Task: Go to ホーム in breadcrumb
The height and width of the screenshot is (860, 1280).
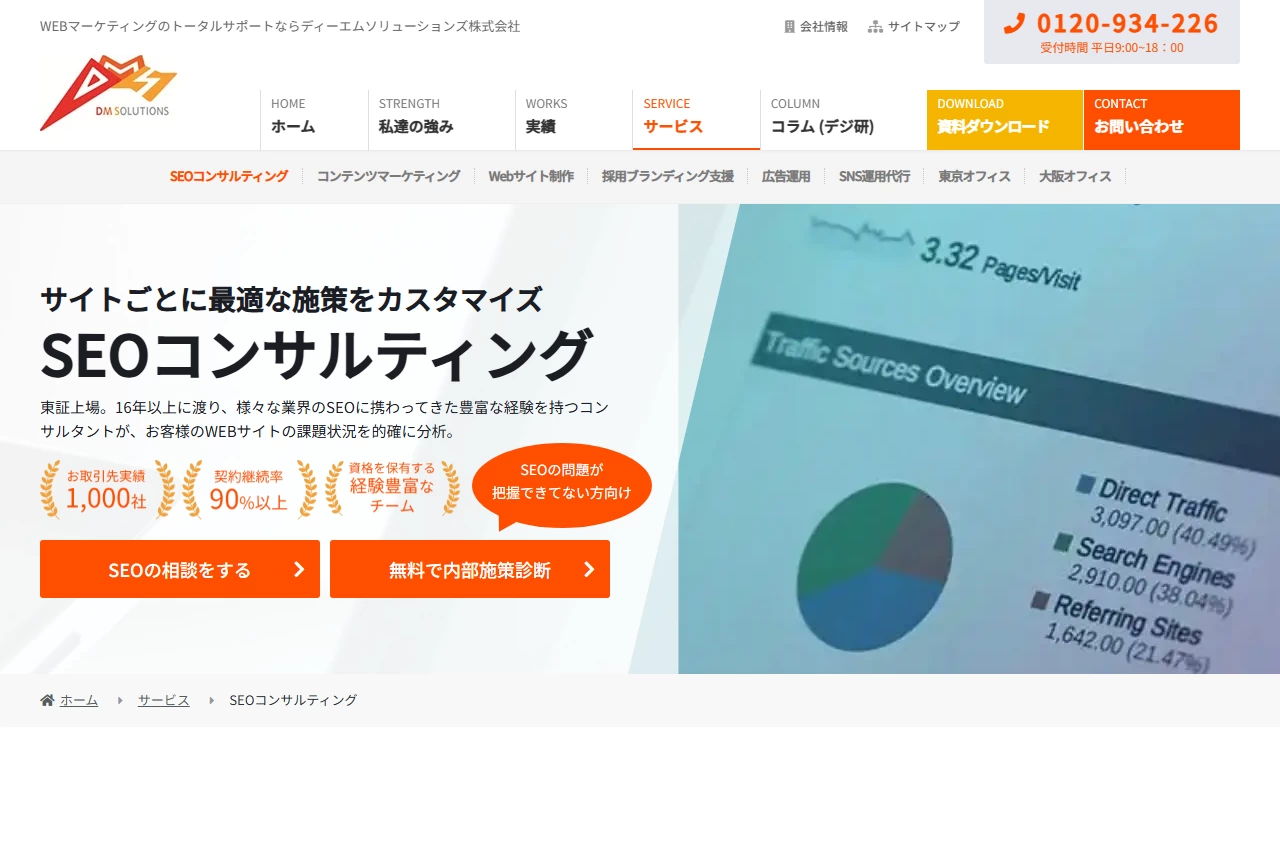Action: [x=79, y=700]
